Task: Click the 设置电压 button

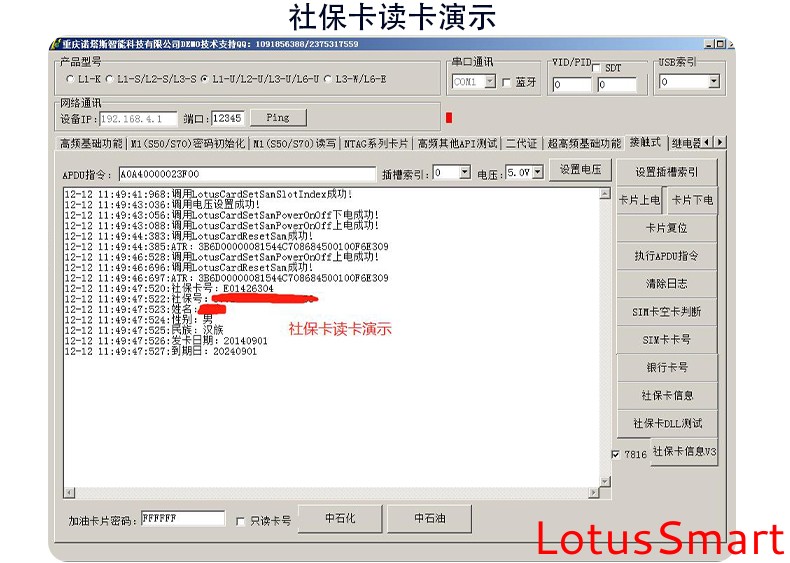Action: 580,170
